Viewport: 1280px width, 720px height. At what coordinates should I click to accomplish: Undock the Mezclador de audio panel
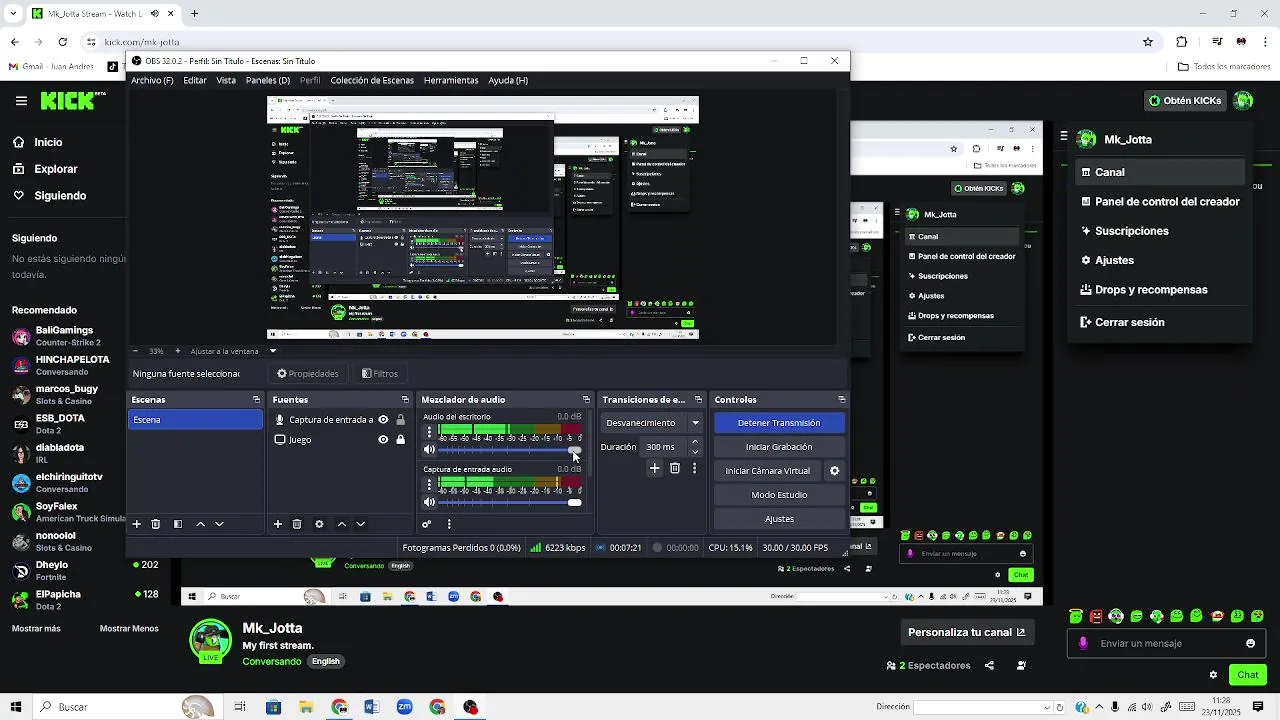(586, 400)
